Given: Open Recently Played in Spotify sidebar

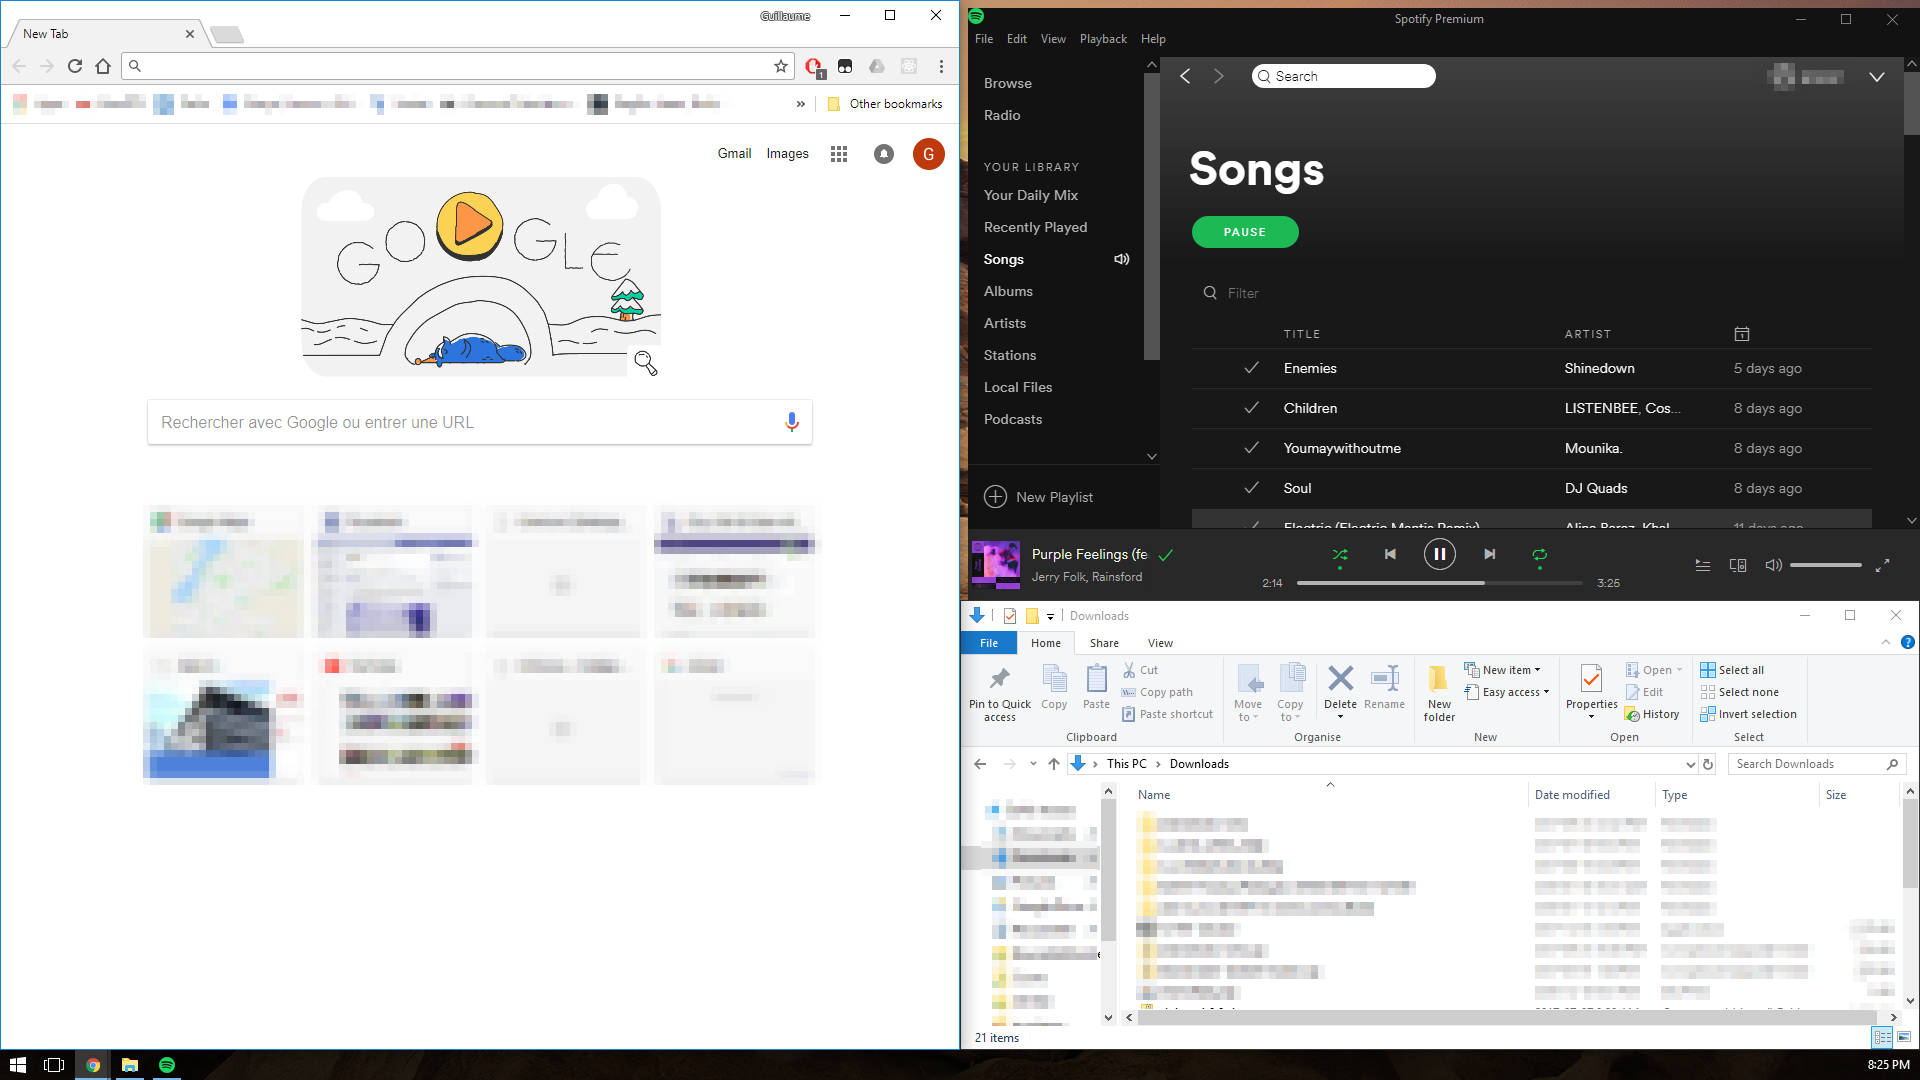Looking at the screenshot, I should 1035,227.
